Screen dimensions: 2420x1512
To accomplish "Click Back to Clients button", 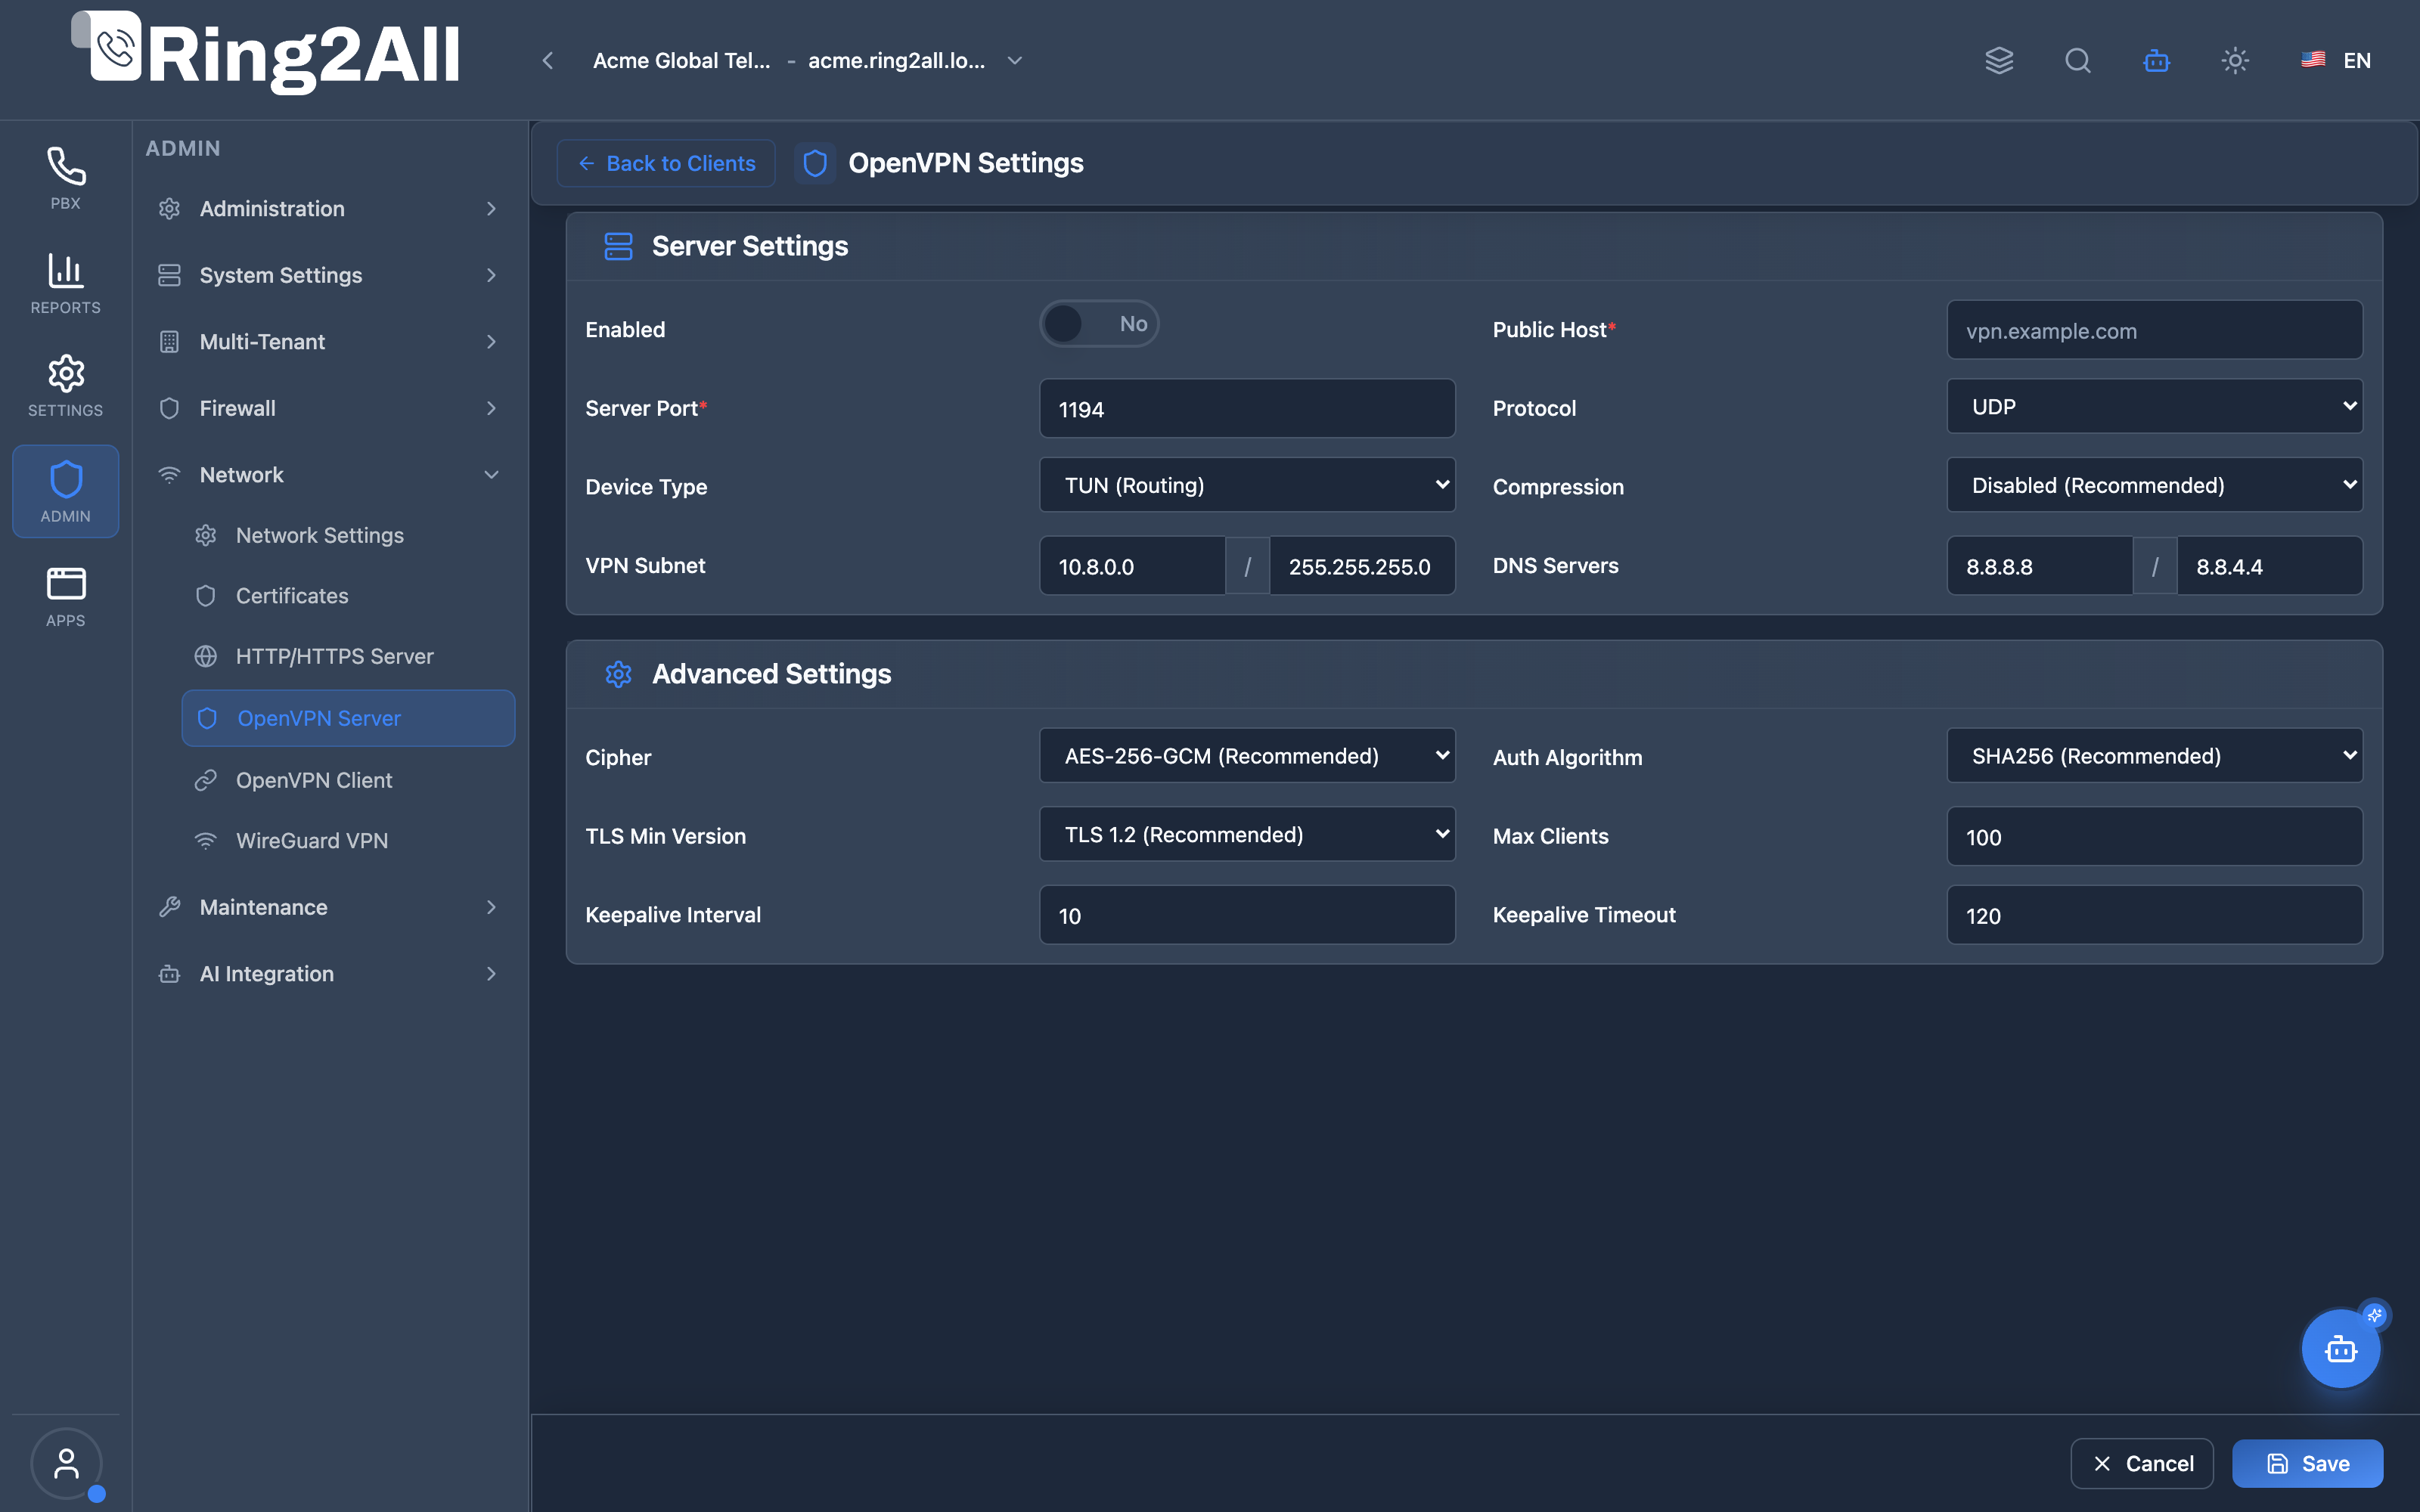I will [666, 163].
